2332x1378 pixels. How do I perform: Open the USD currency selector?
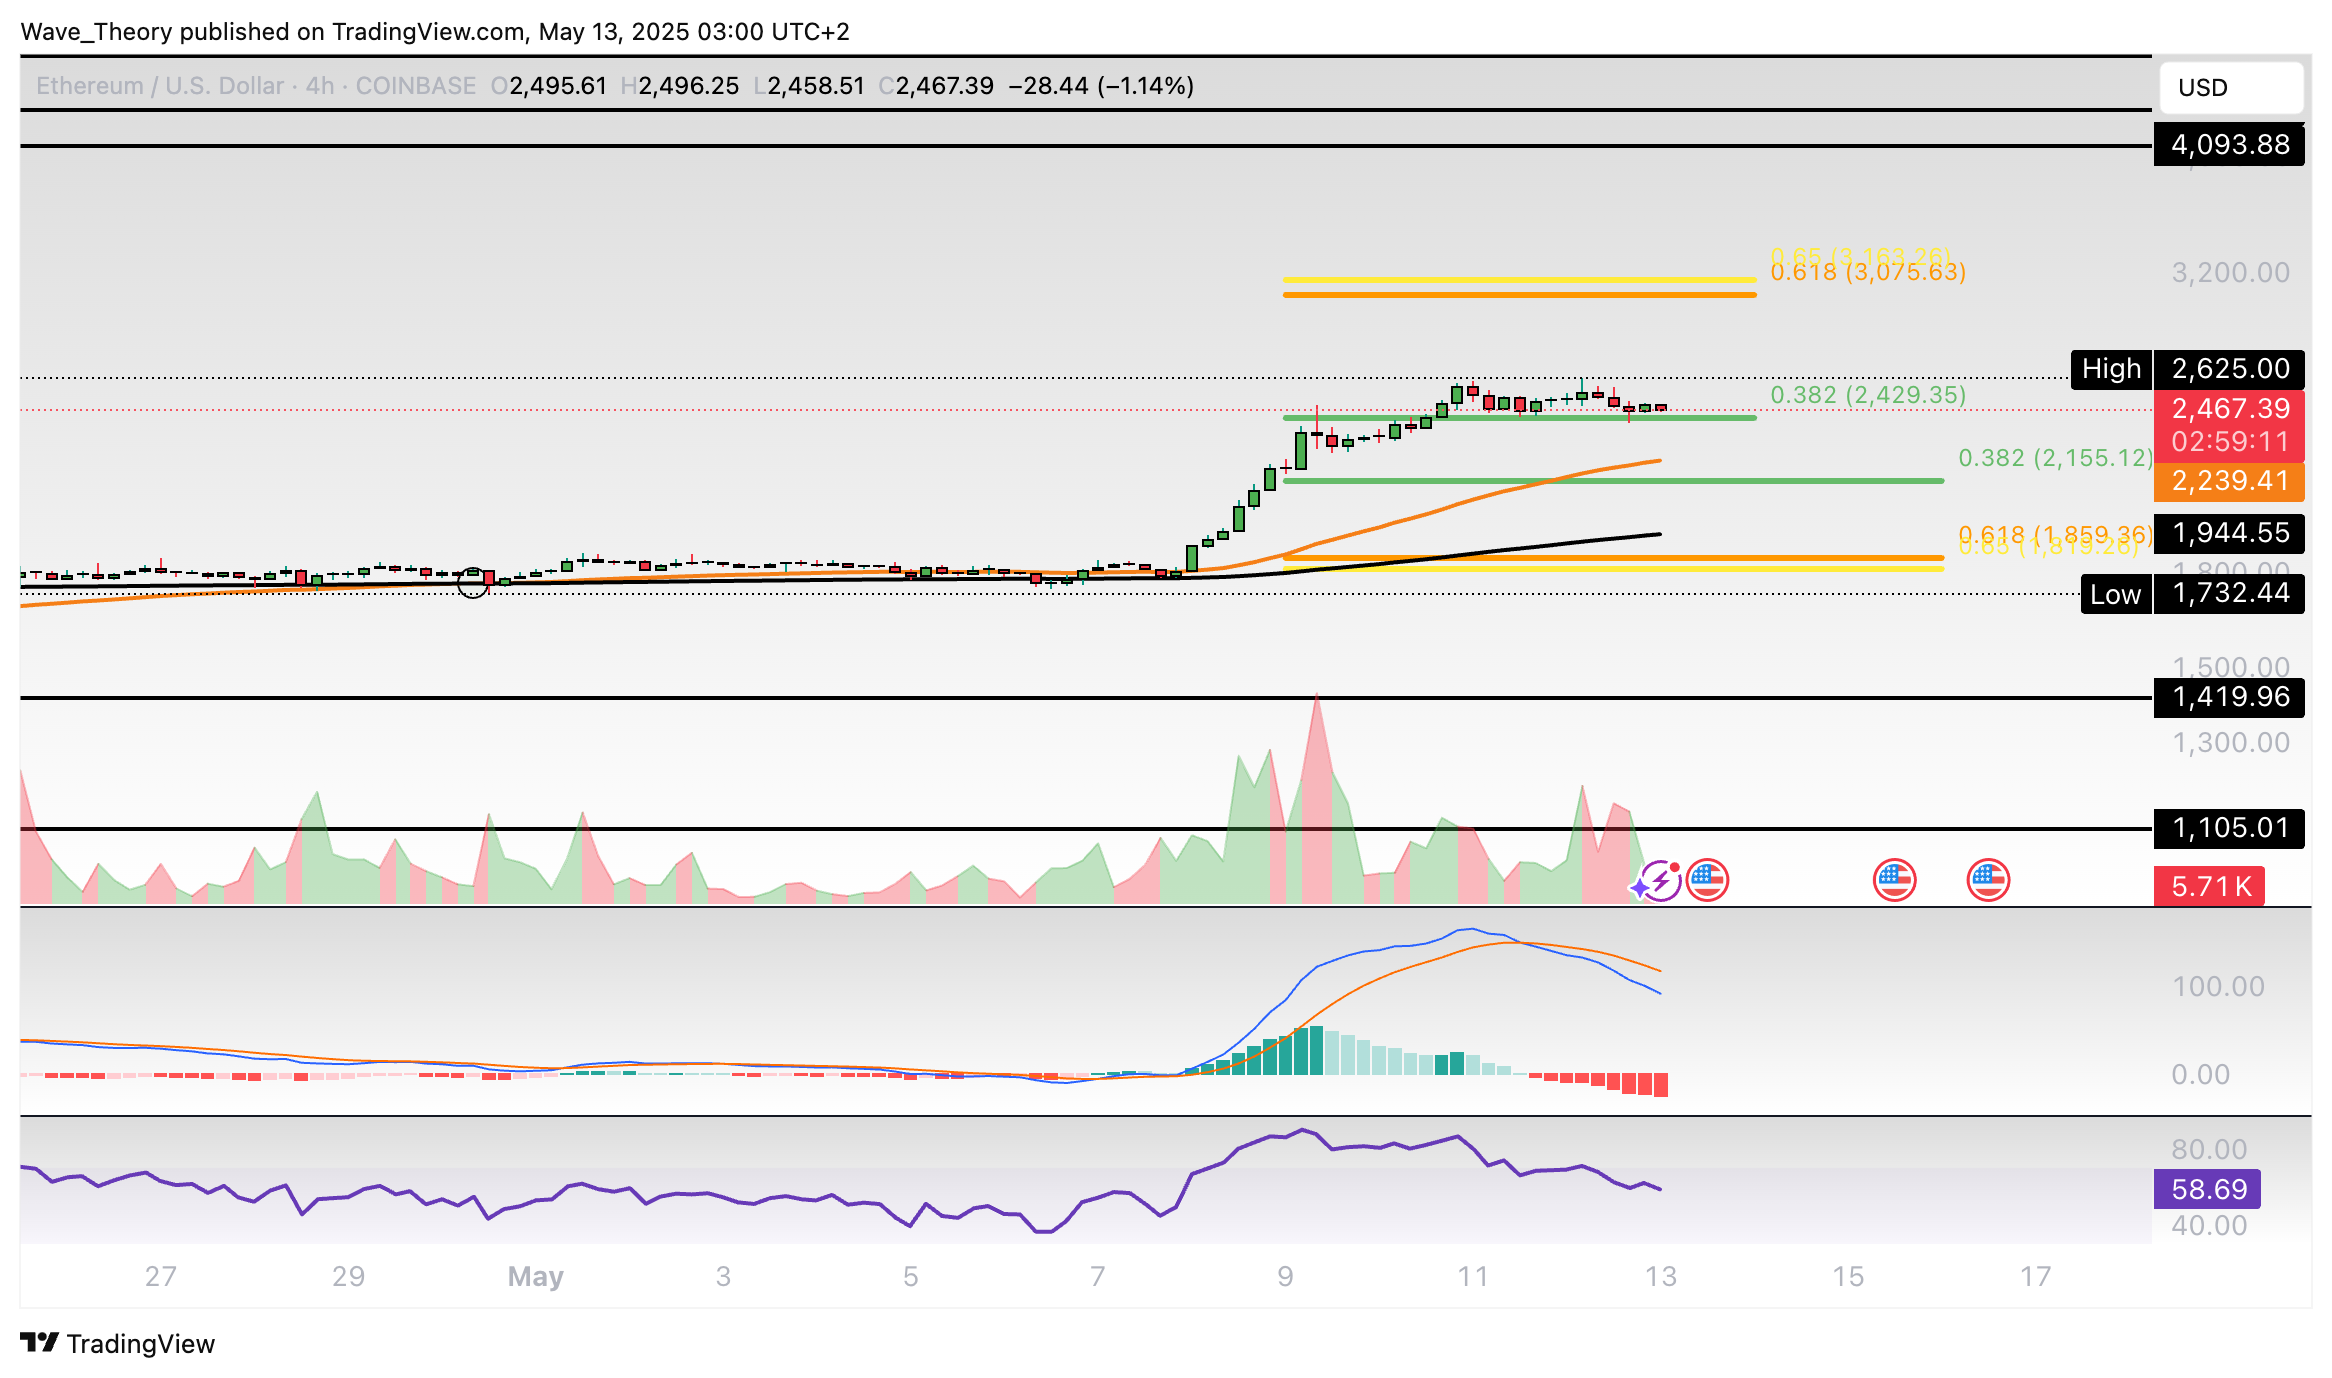coord(2231,88)
